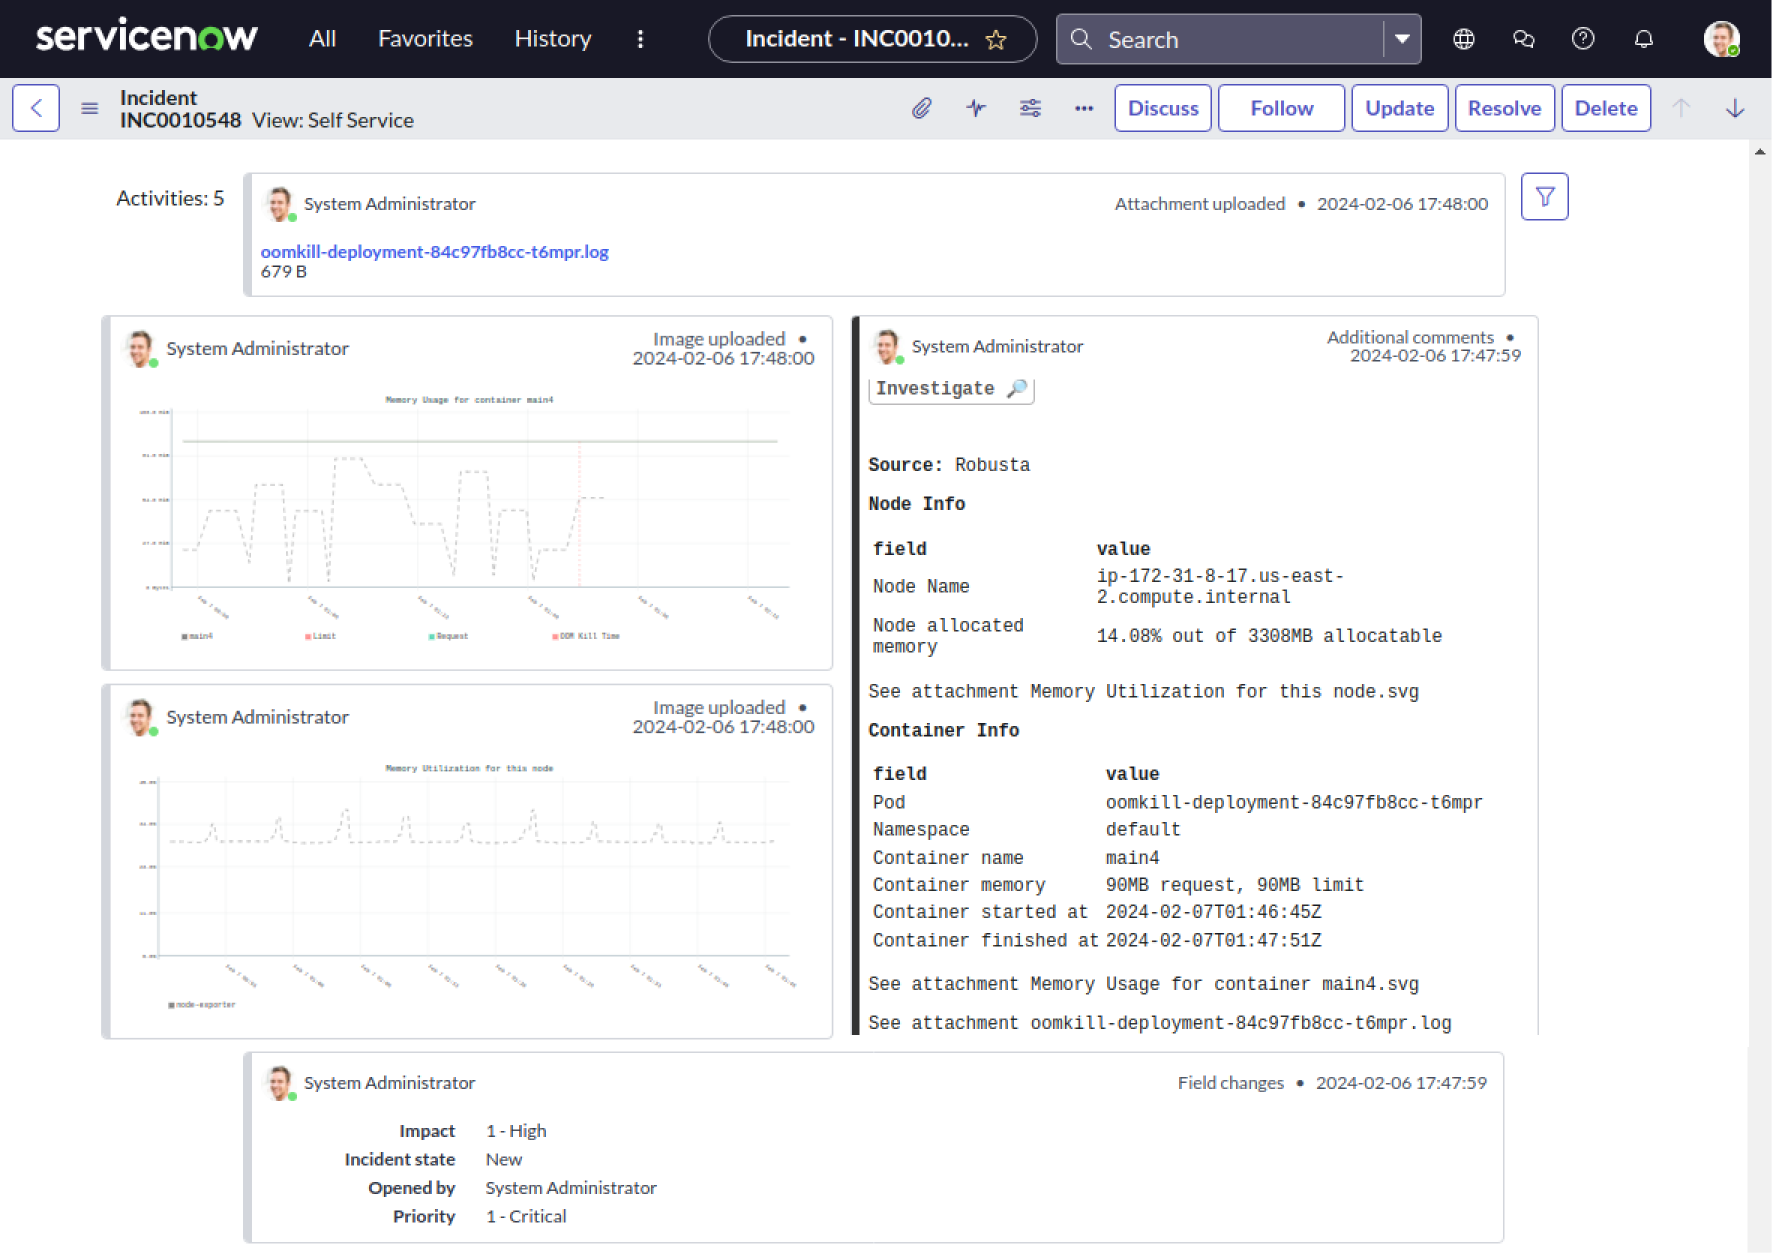Go to next record down arrow

(x=1735, y=108)
